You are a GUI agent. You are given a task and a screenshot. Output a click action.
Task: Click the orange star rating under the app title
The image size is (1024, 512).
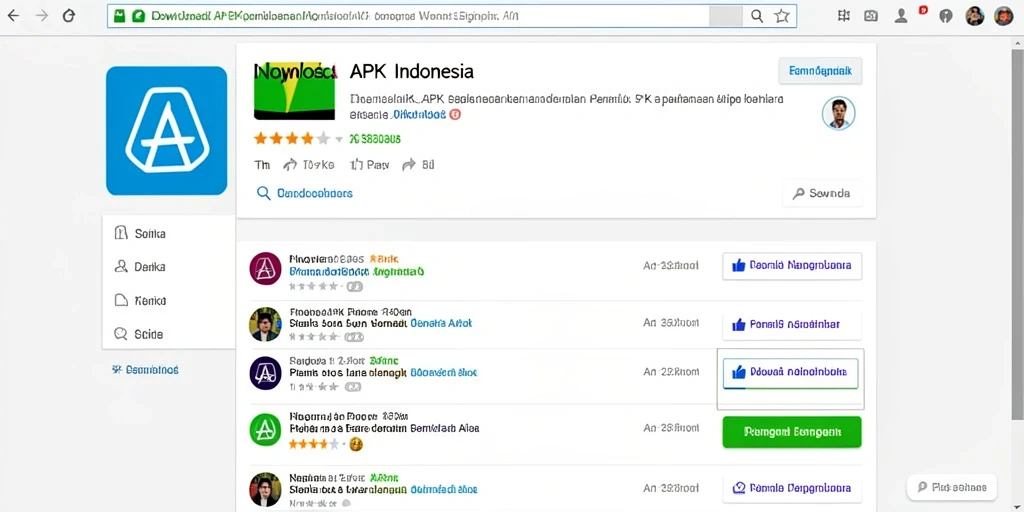tap(292, 138)
